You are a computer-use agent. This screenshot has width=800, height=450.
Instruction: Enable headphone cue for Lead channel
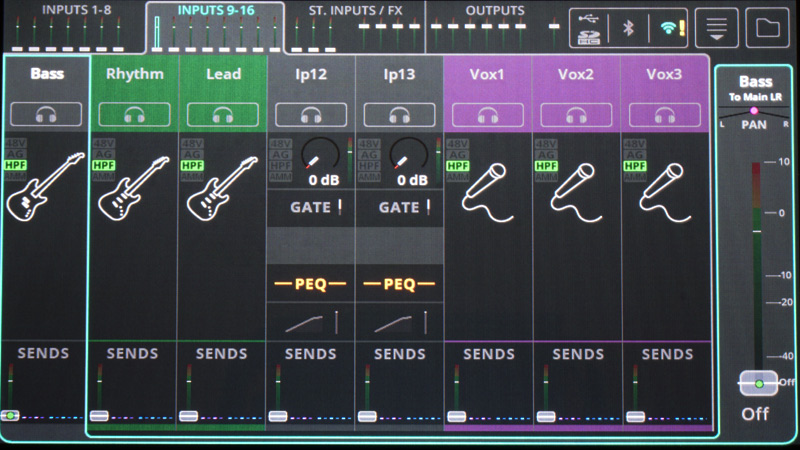pyautogui.click(x=222, y=114)
